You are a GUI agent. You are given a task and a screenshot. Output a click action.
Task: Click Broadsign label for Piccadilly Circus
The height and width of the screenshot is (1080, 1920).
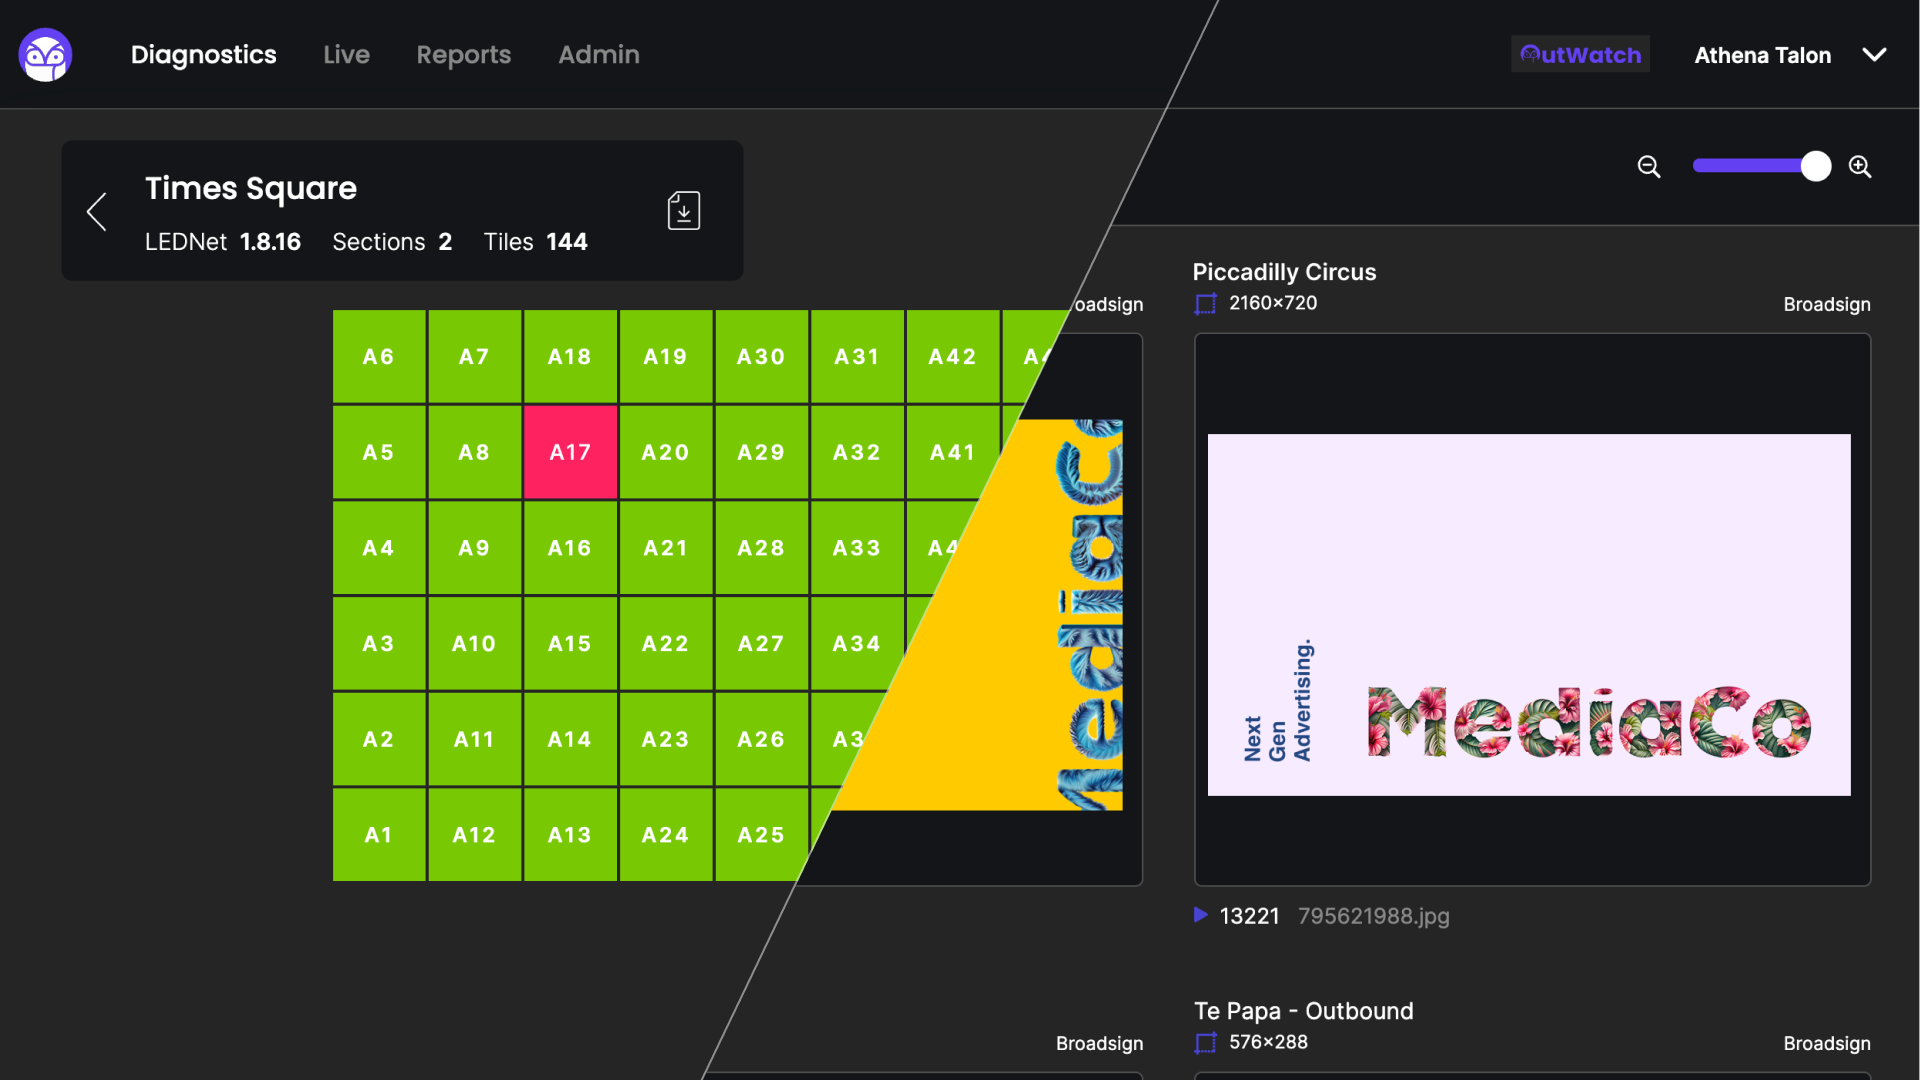pos(1826,304)
